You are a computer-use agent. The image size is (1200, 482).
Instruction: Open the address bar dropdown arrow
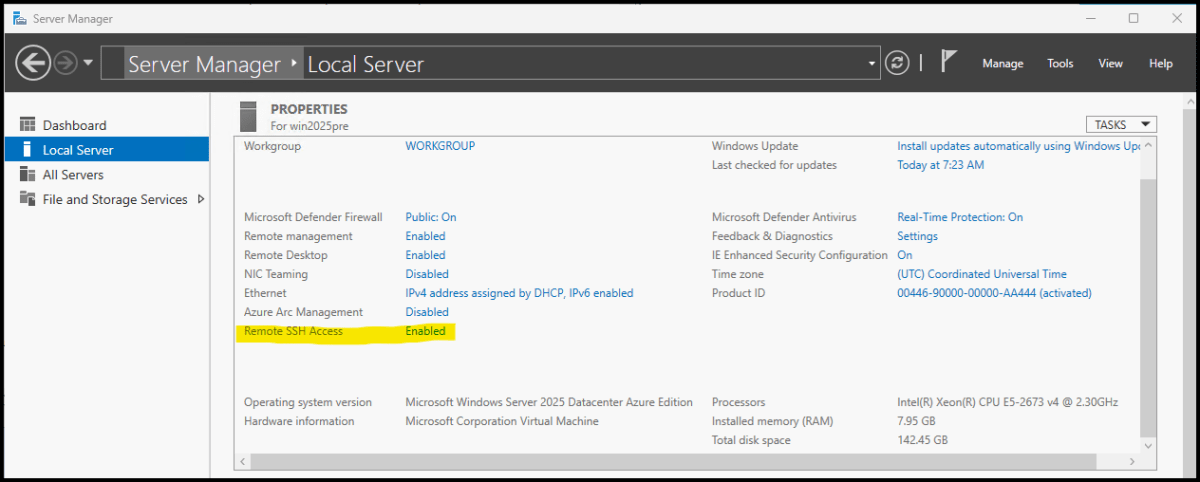(872, 63)
